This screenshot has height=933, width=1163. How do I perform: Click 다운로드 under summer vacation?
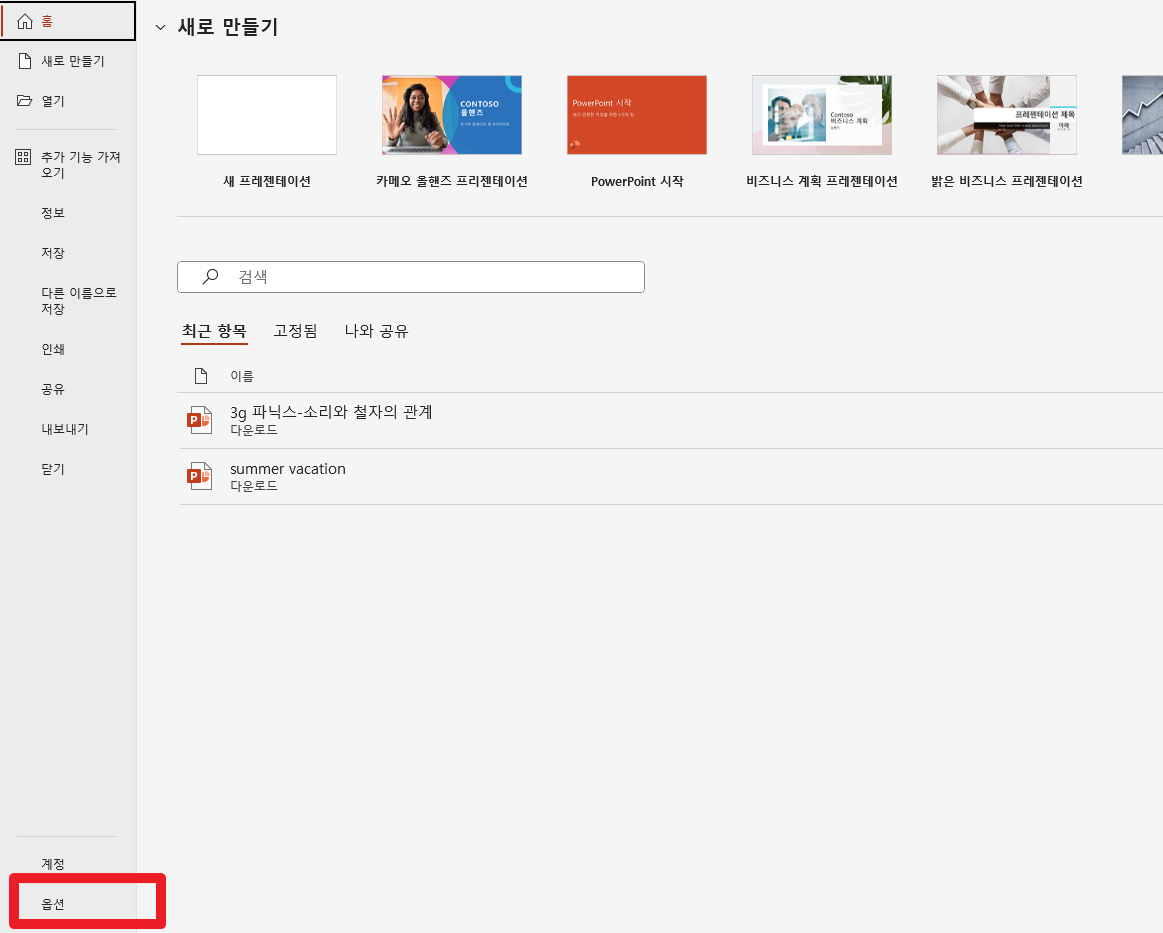coord(254,486)
